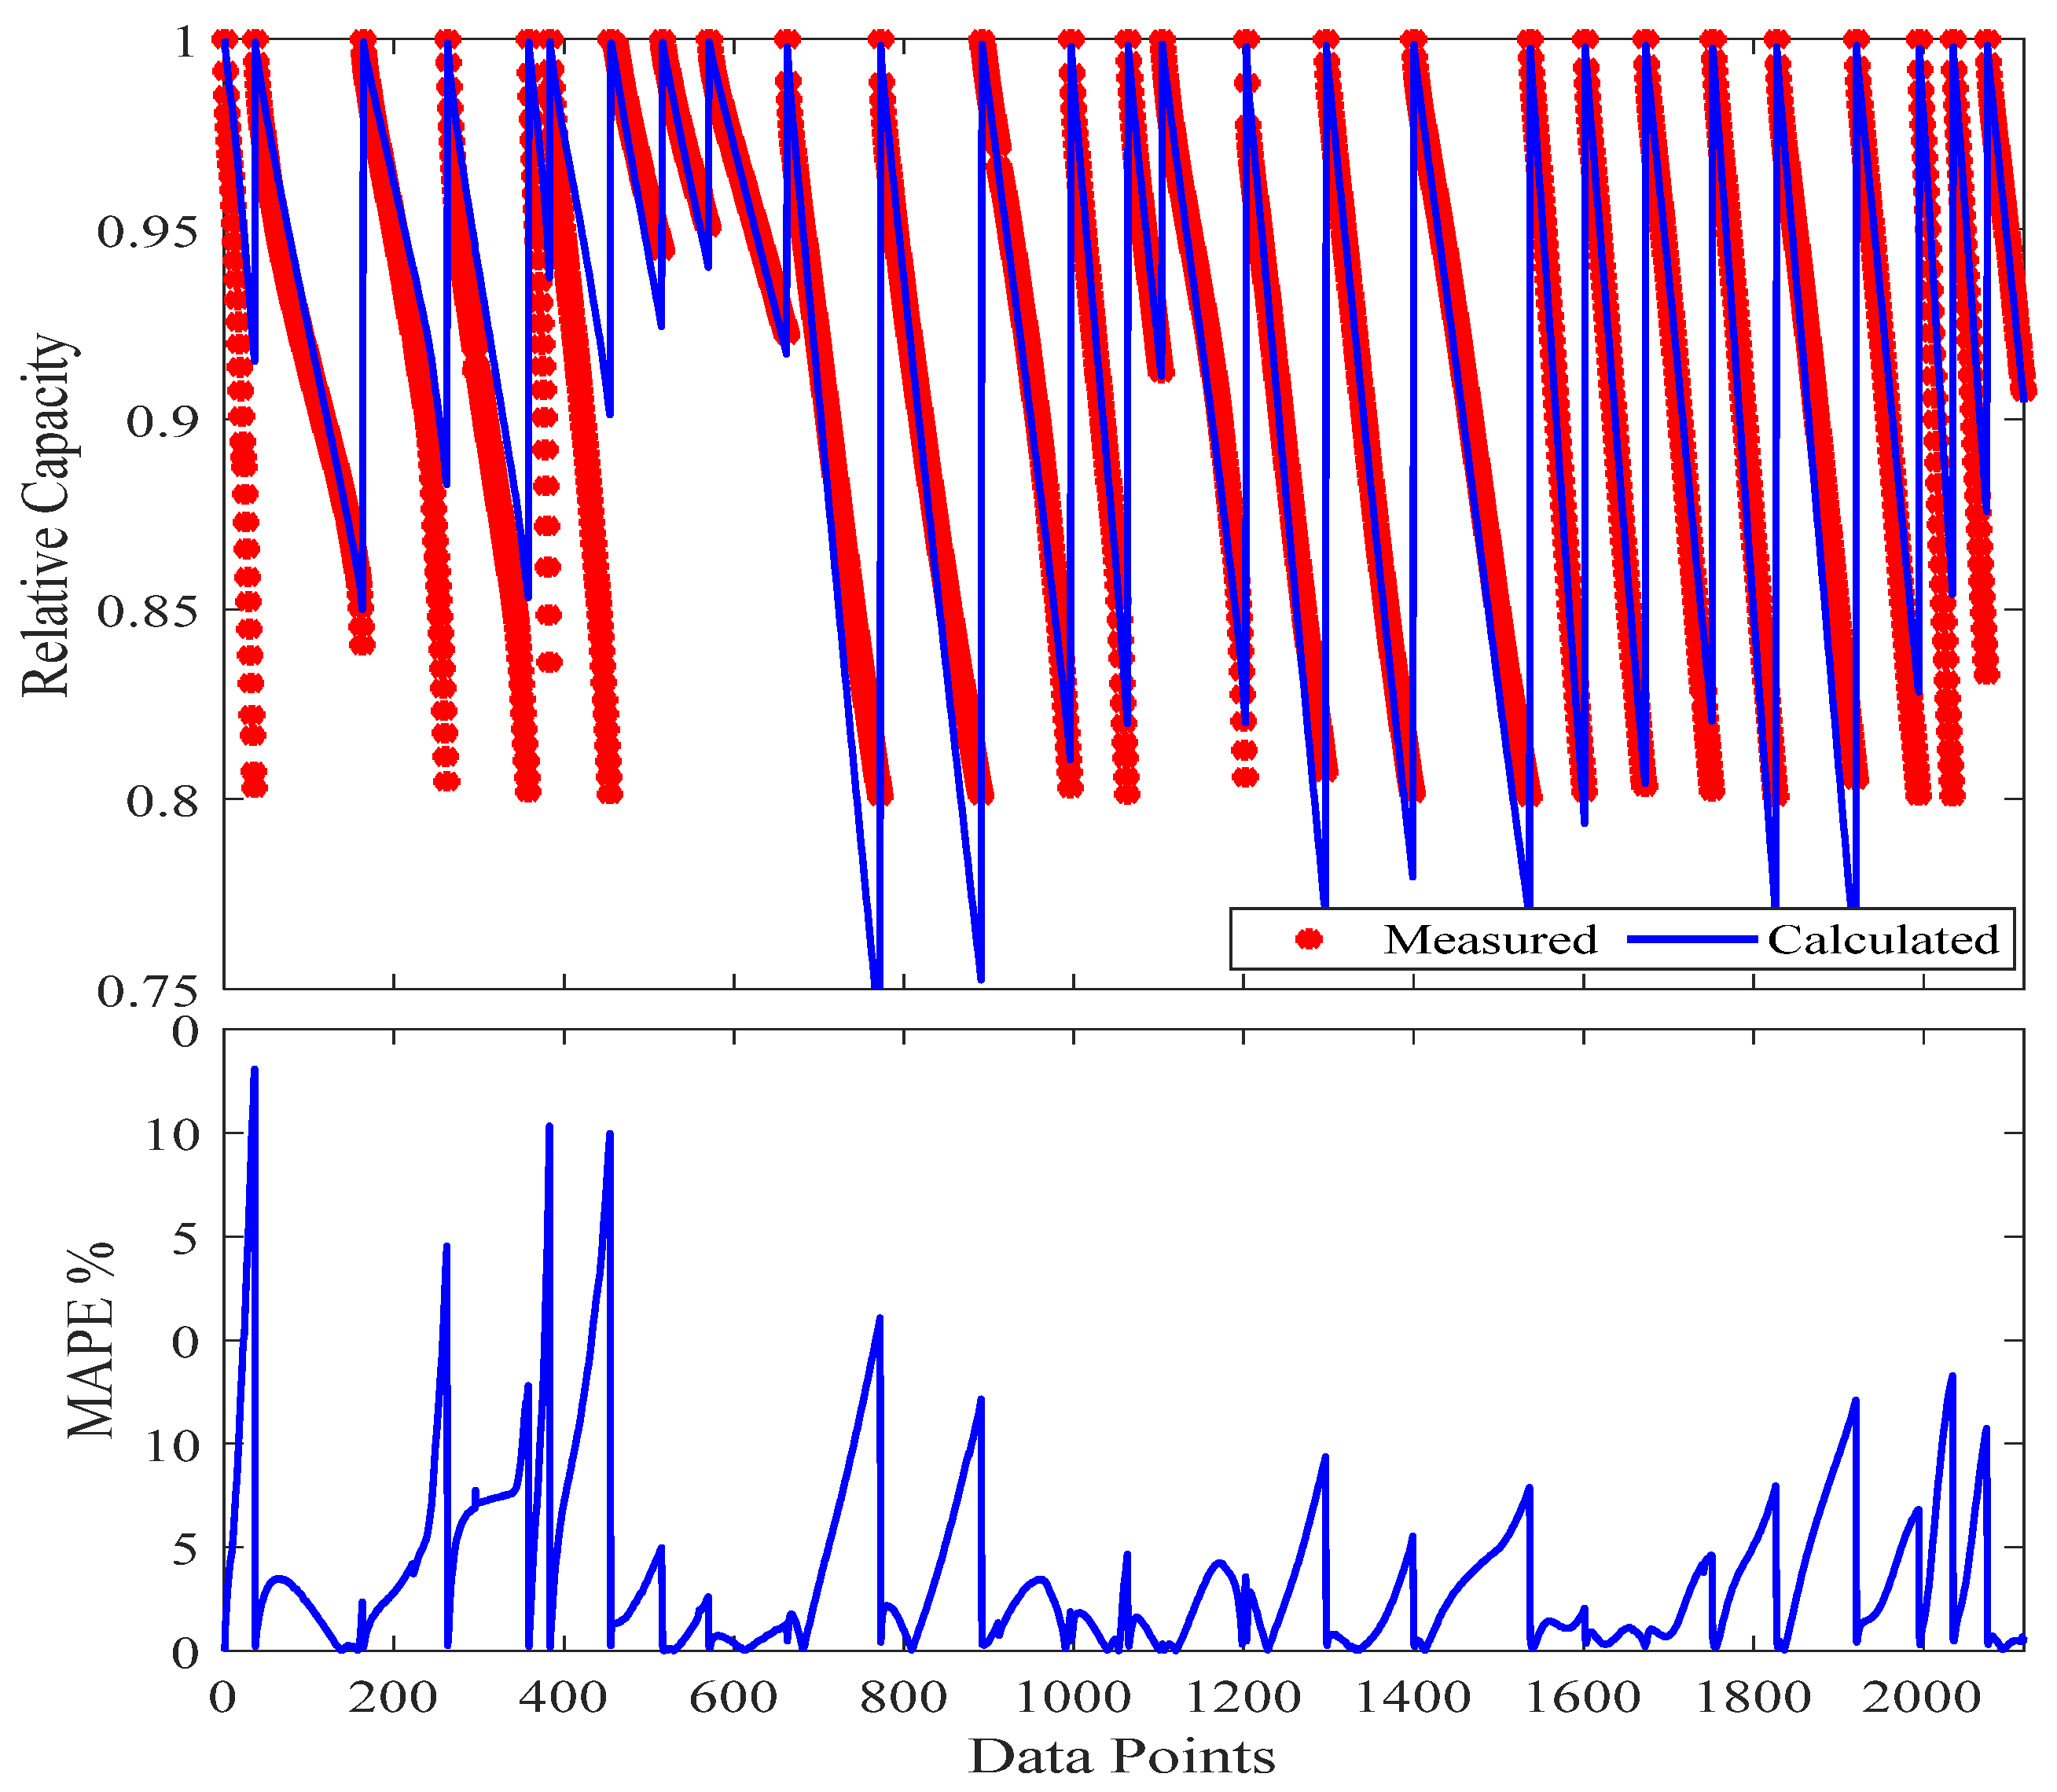Viewport: 2057px width, 1792px height.
Task: Click the top y-axis label 1
Action: 185,42
